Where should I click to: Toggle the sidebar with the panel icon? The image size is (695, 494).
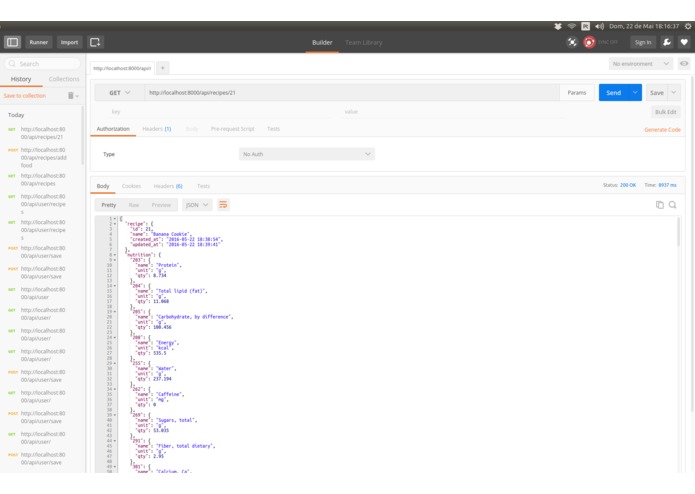point(12,42)
